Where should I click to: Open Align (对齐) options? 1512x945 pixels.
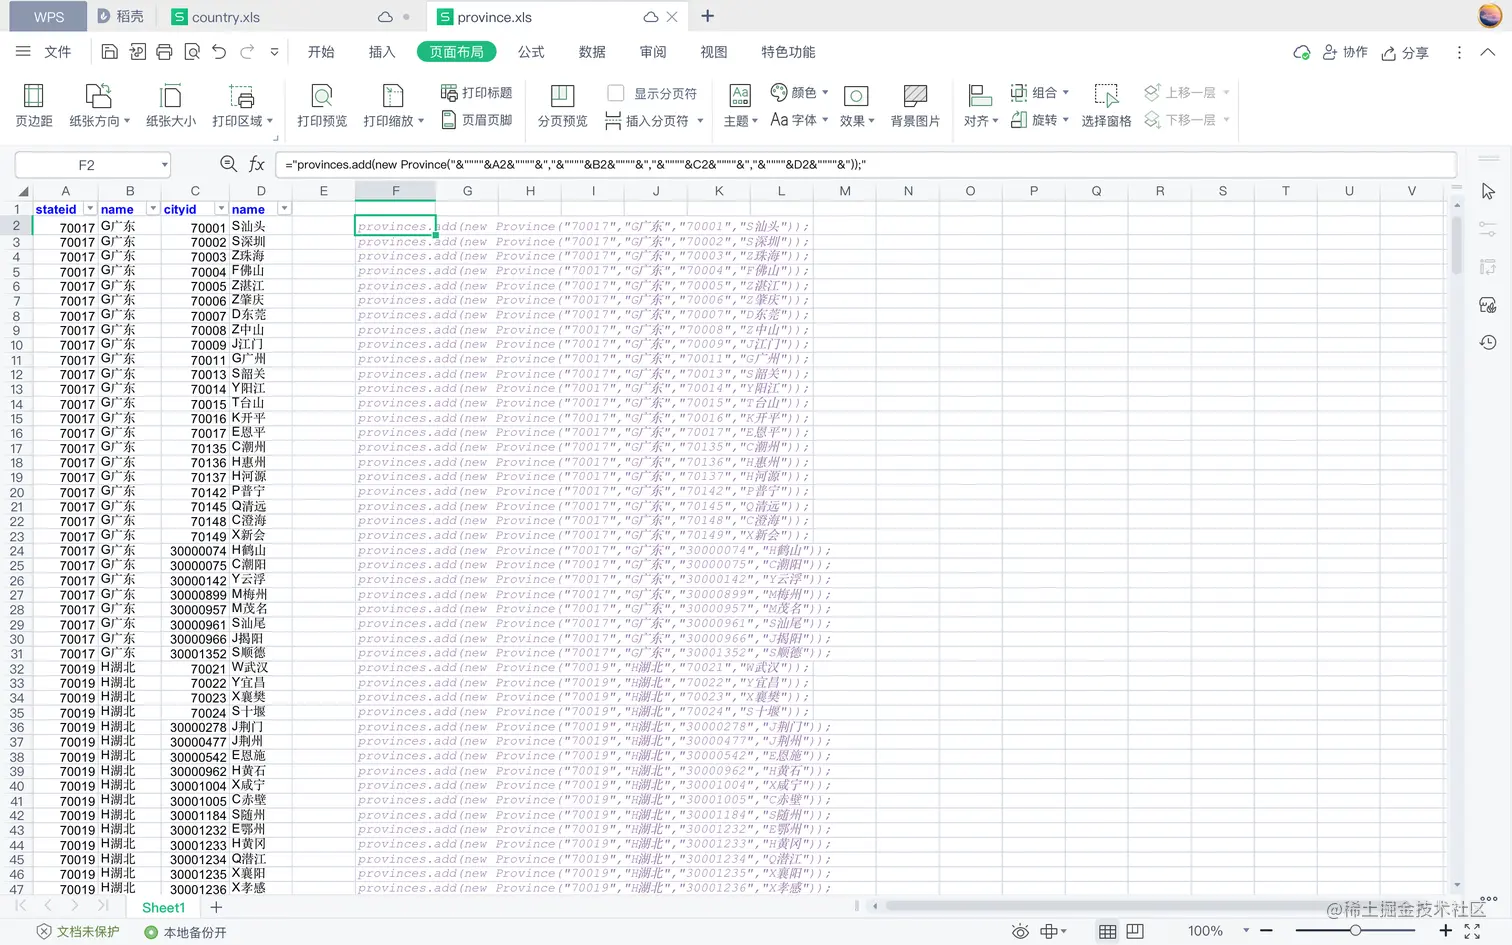(x=980, y=105)
